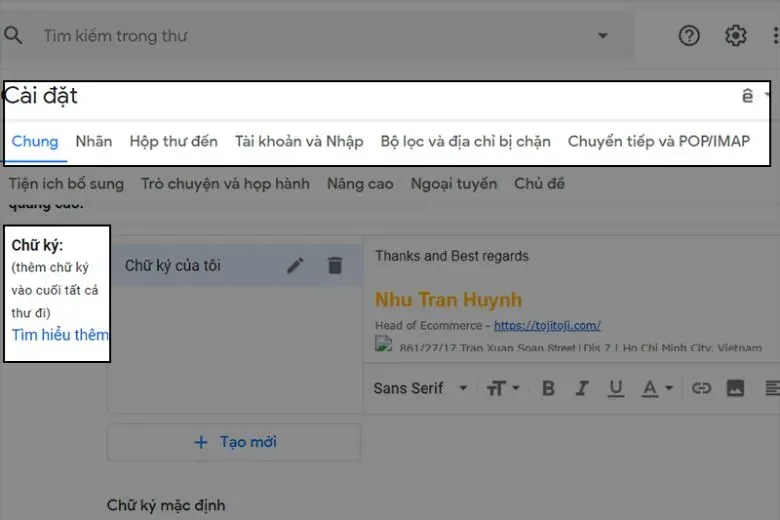The width and height of the screenshot is (780, 520).
Task: Open the input tools 'ê' language icon
Action: (x=747, y=96)
